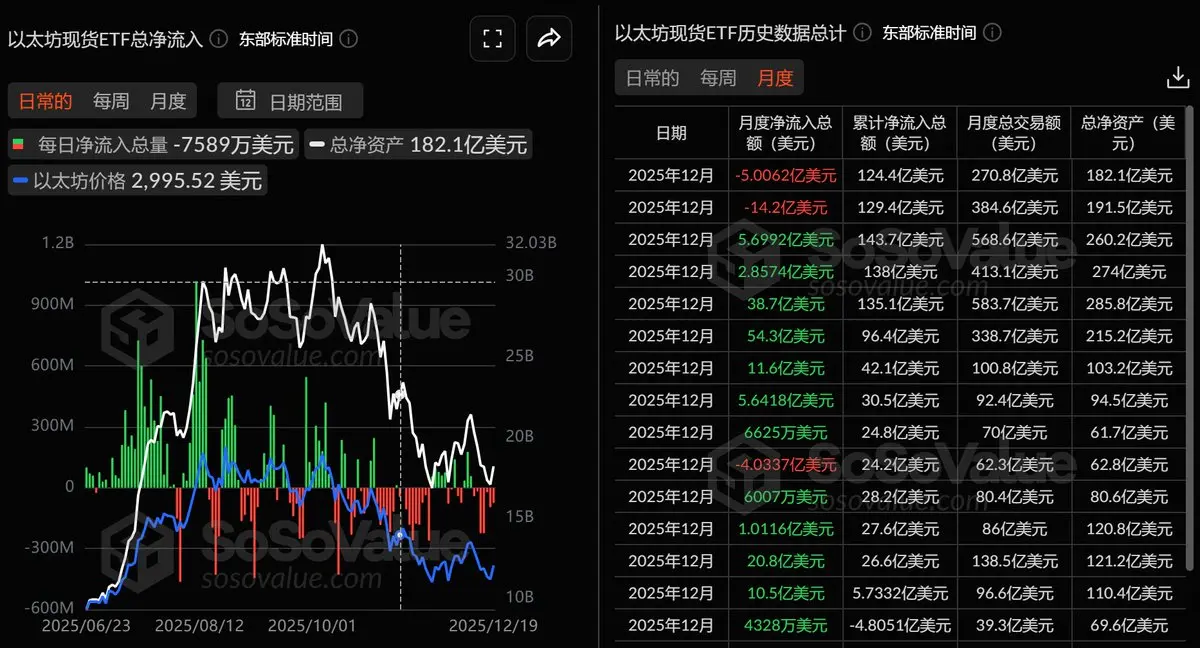Click the download icon above the table
1200x648 pixels.
[1177, 79]
